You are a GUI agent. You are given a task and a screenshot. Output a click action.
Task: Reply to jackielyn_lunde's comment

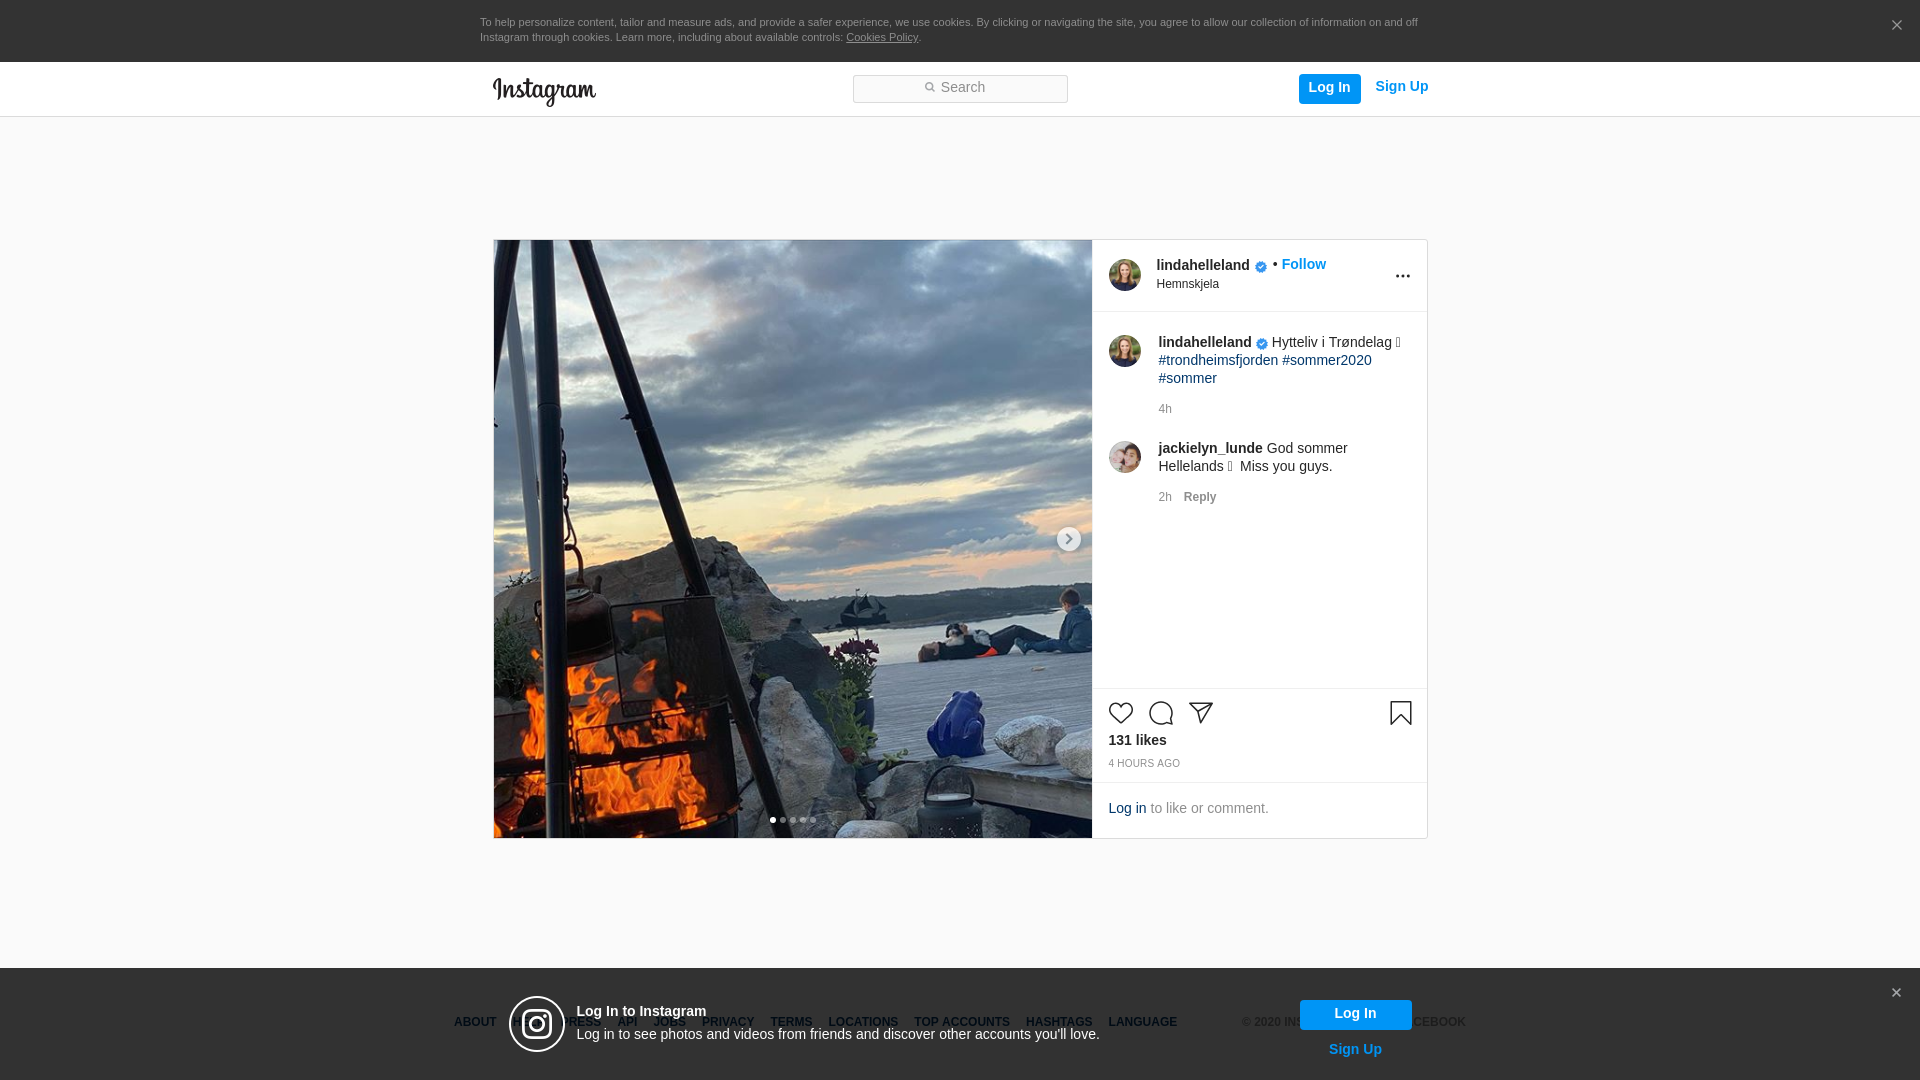1199,497
